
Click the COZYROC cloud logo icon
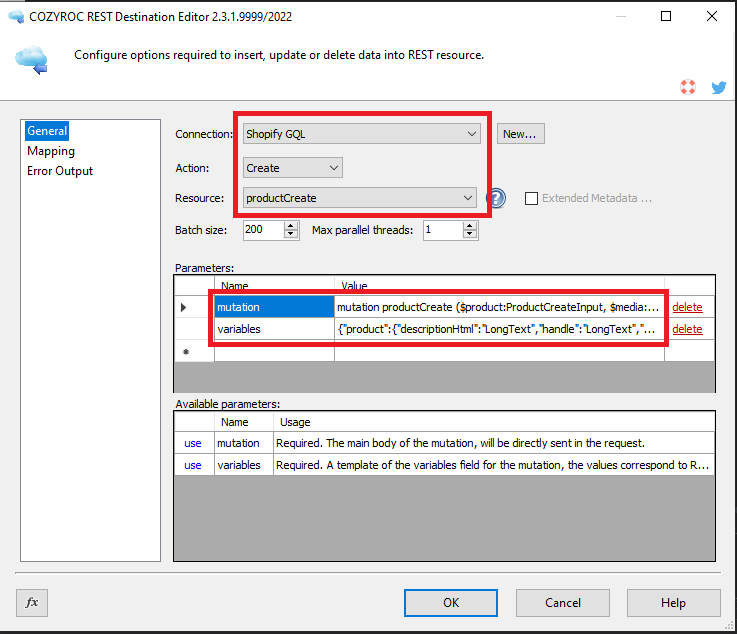31,56
